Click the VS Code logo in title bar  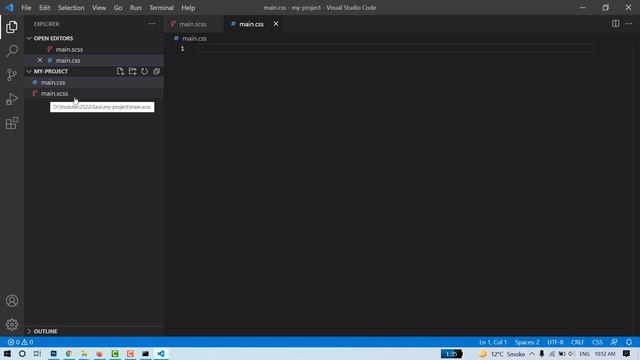coord(9,7)
